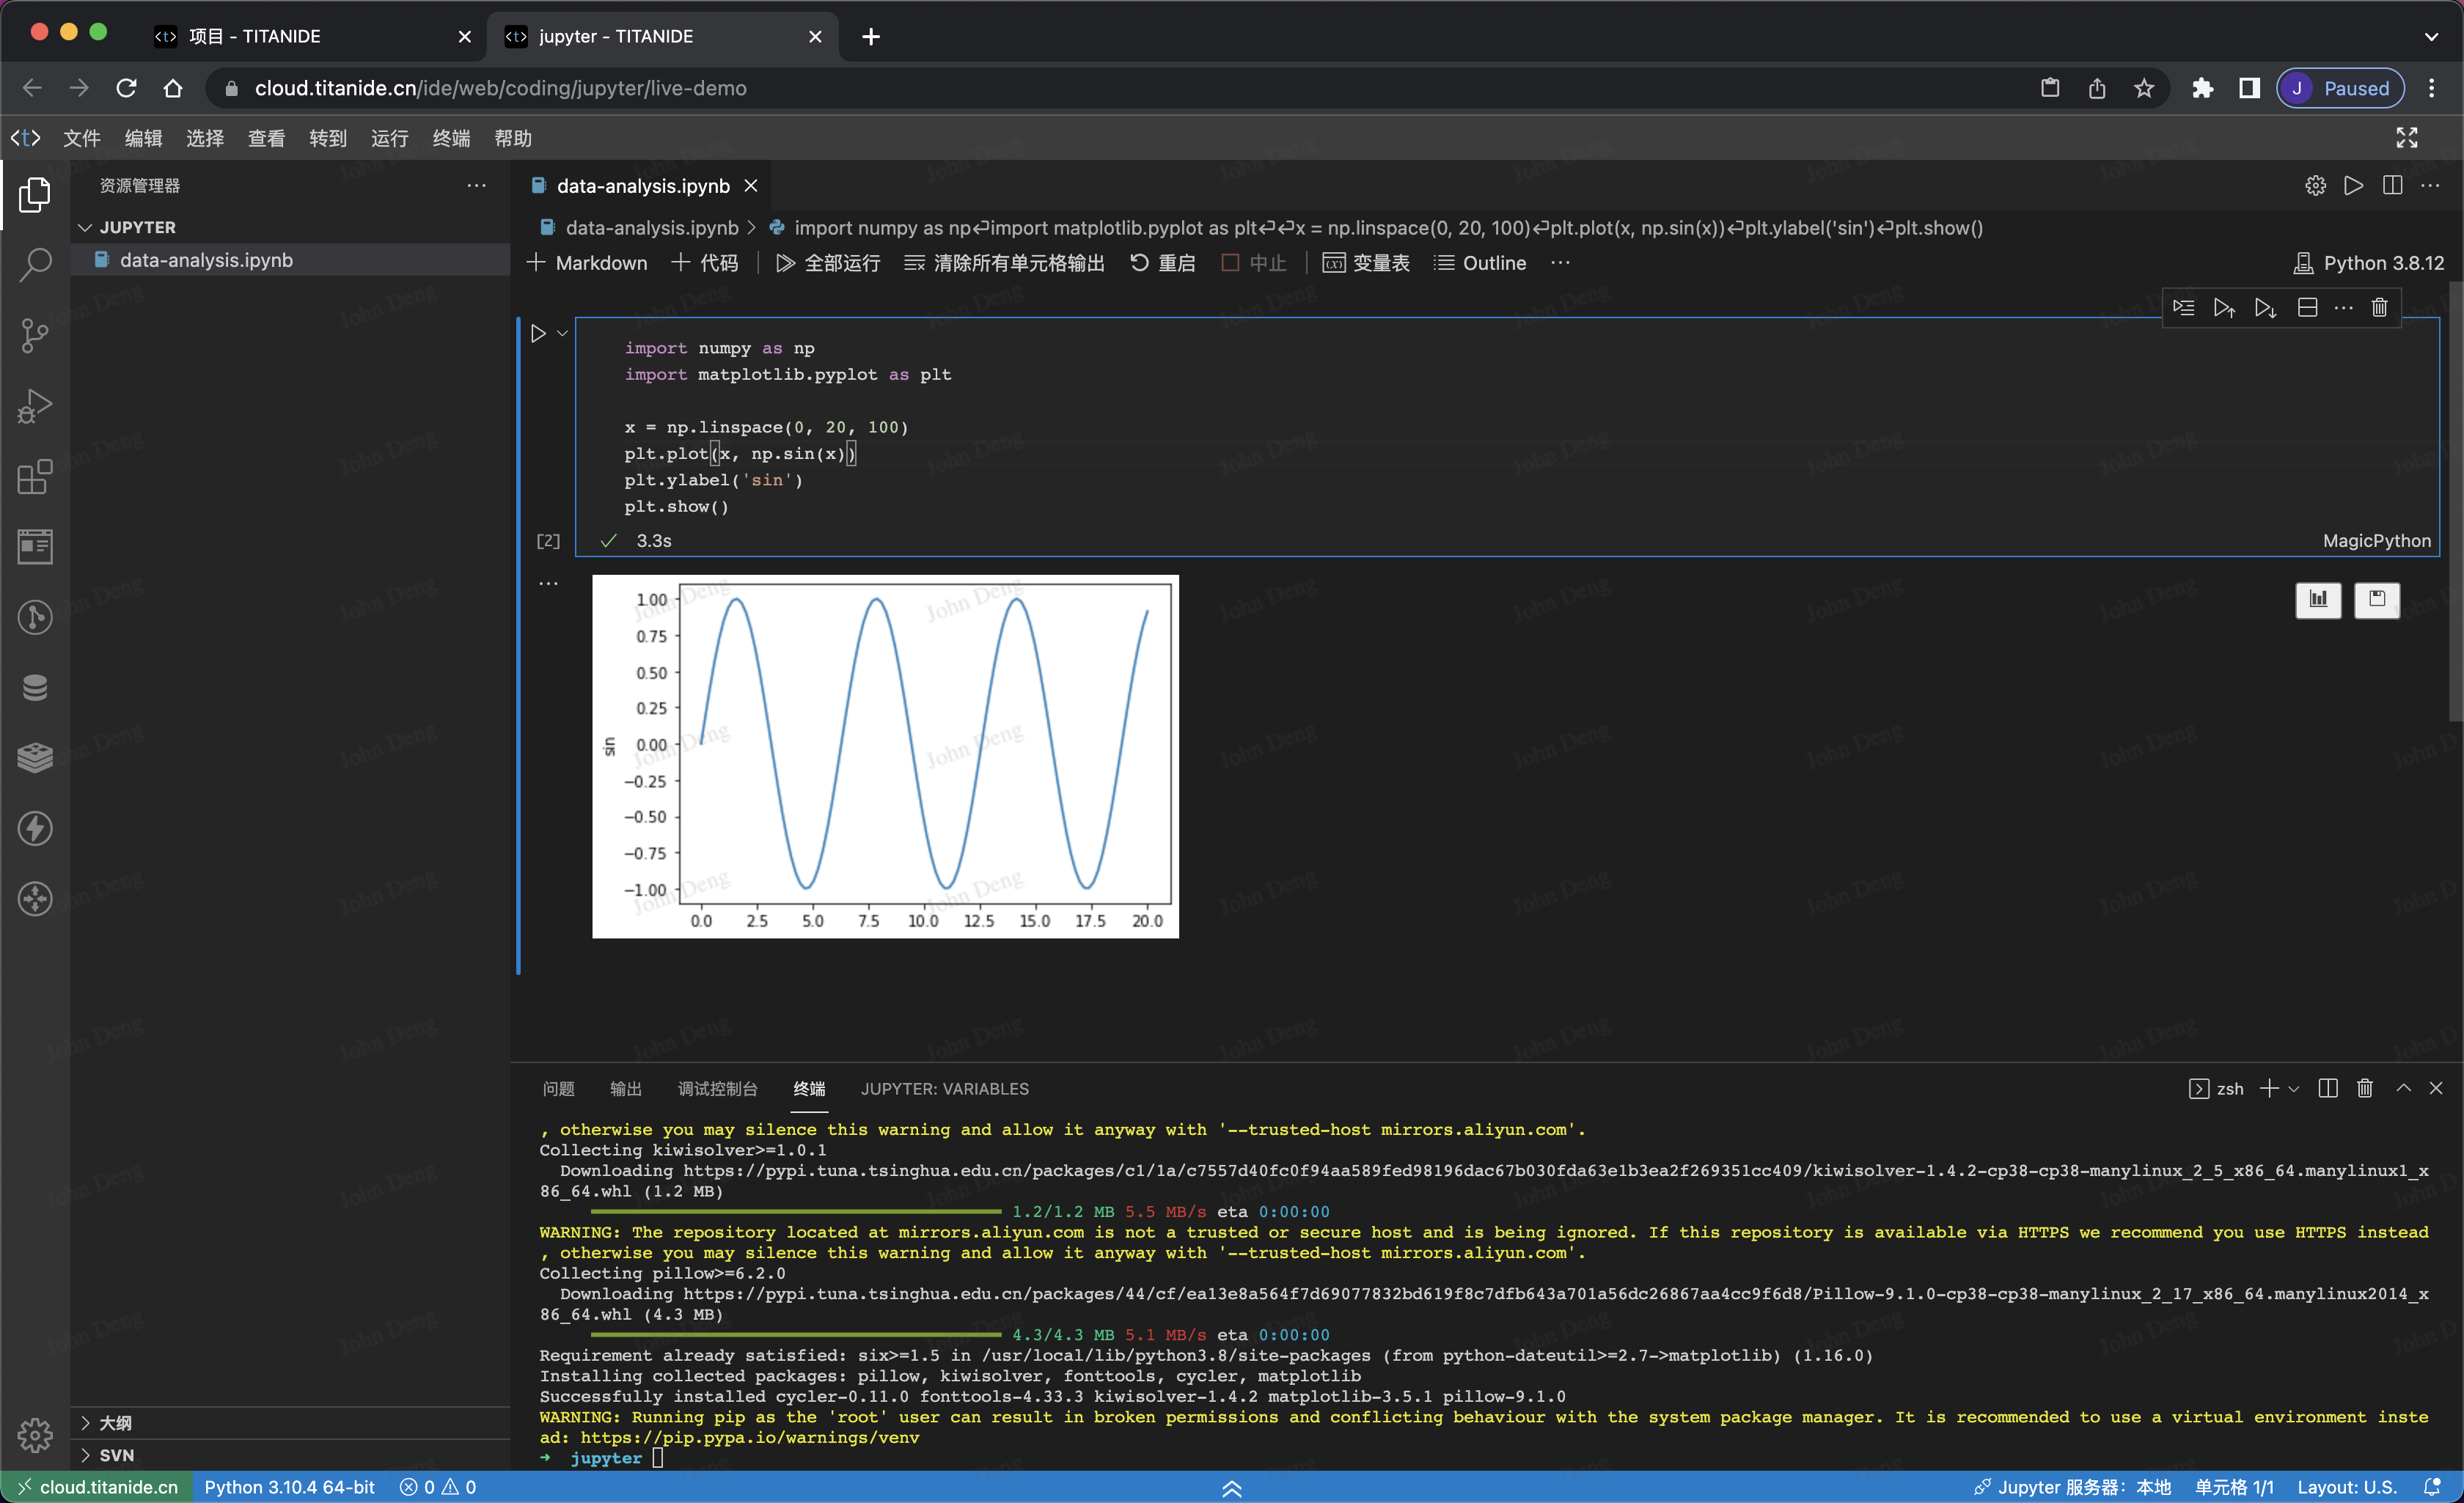Toggle fullscreen mode icon

[x=2406, y=138]
